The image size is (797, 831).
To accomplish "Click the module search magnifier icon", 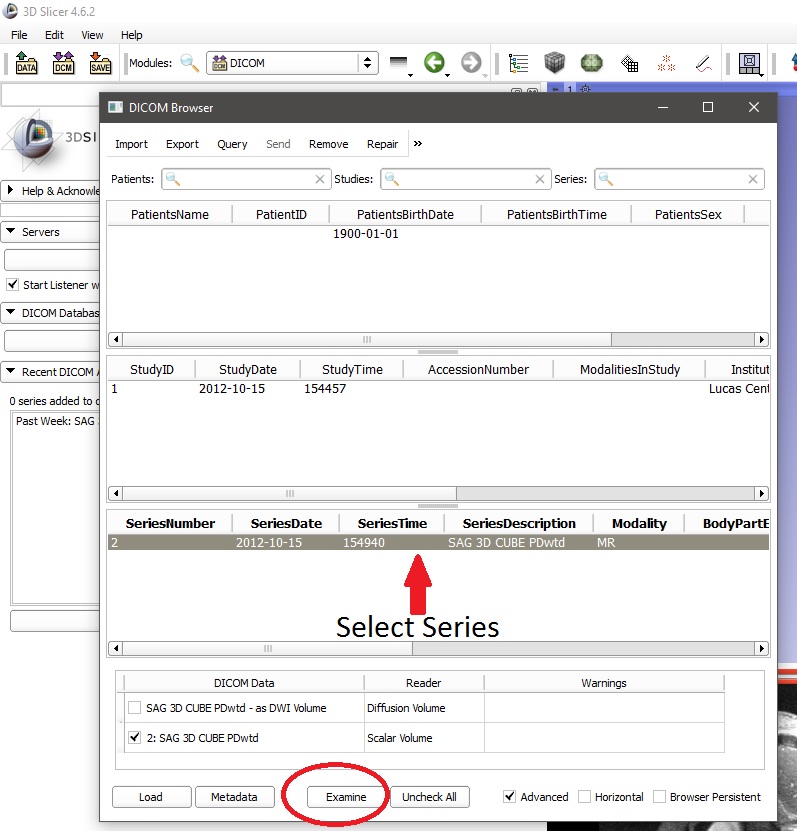I will point(189,63).
